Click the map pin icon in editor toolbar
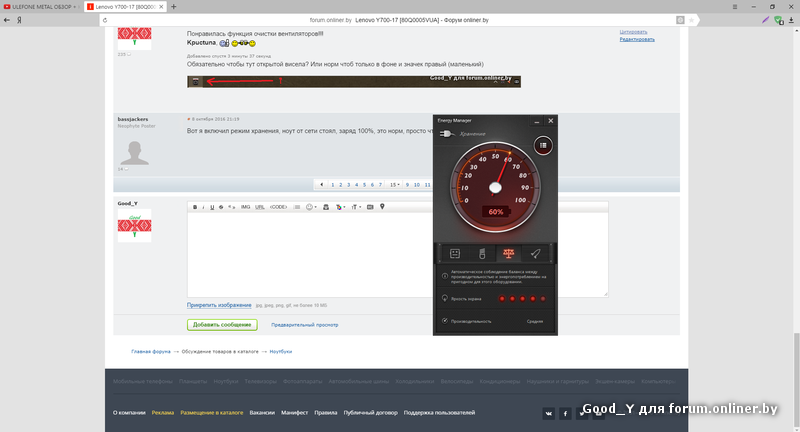Viewport: 800px width, 432px height. click(x=382, y=207)
